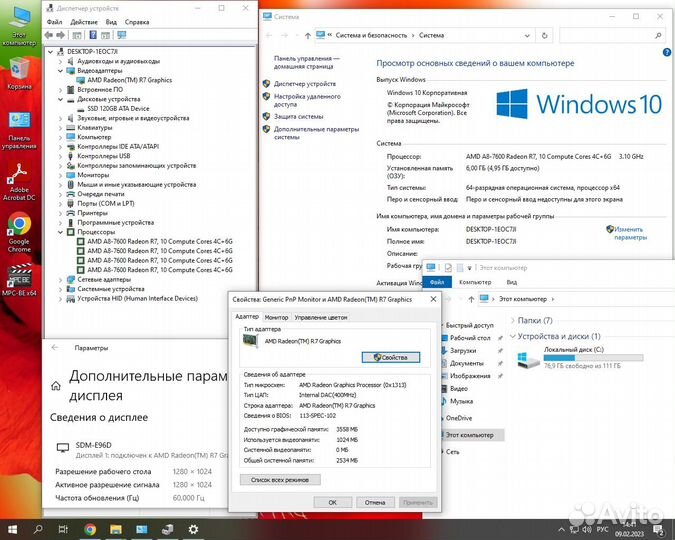Click home icon in Параметры window
Image resolution: width=675 pixels, height=540 pixels.
click(x=56, y=386)
